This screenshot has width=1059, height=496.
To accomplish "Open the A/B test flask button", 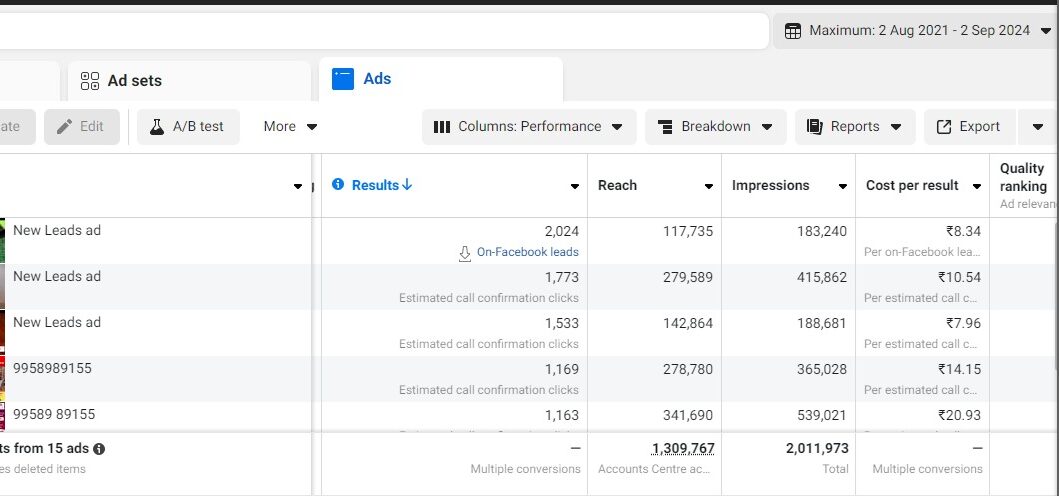I will (187, 127).
